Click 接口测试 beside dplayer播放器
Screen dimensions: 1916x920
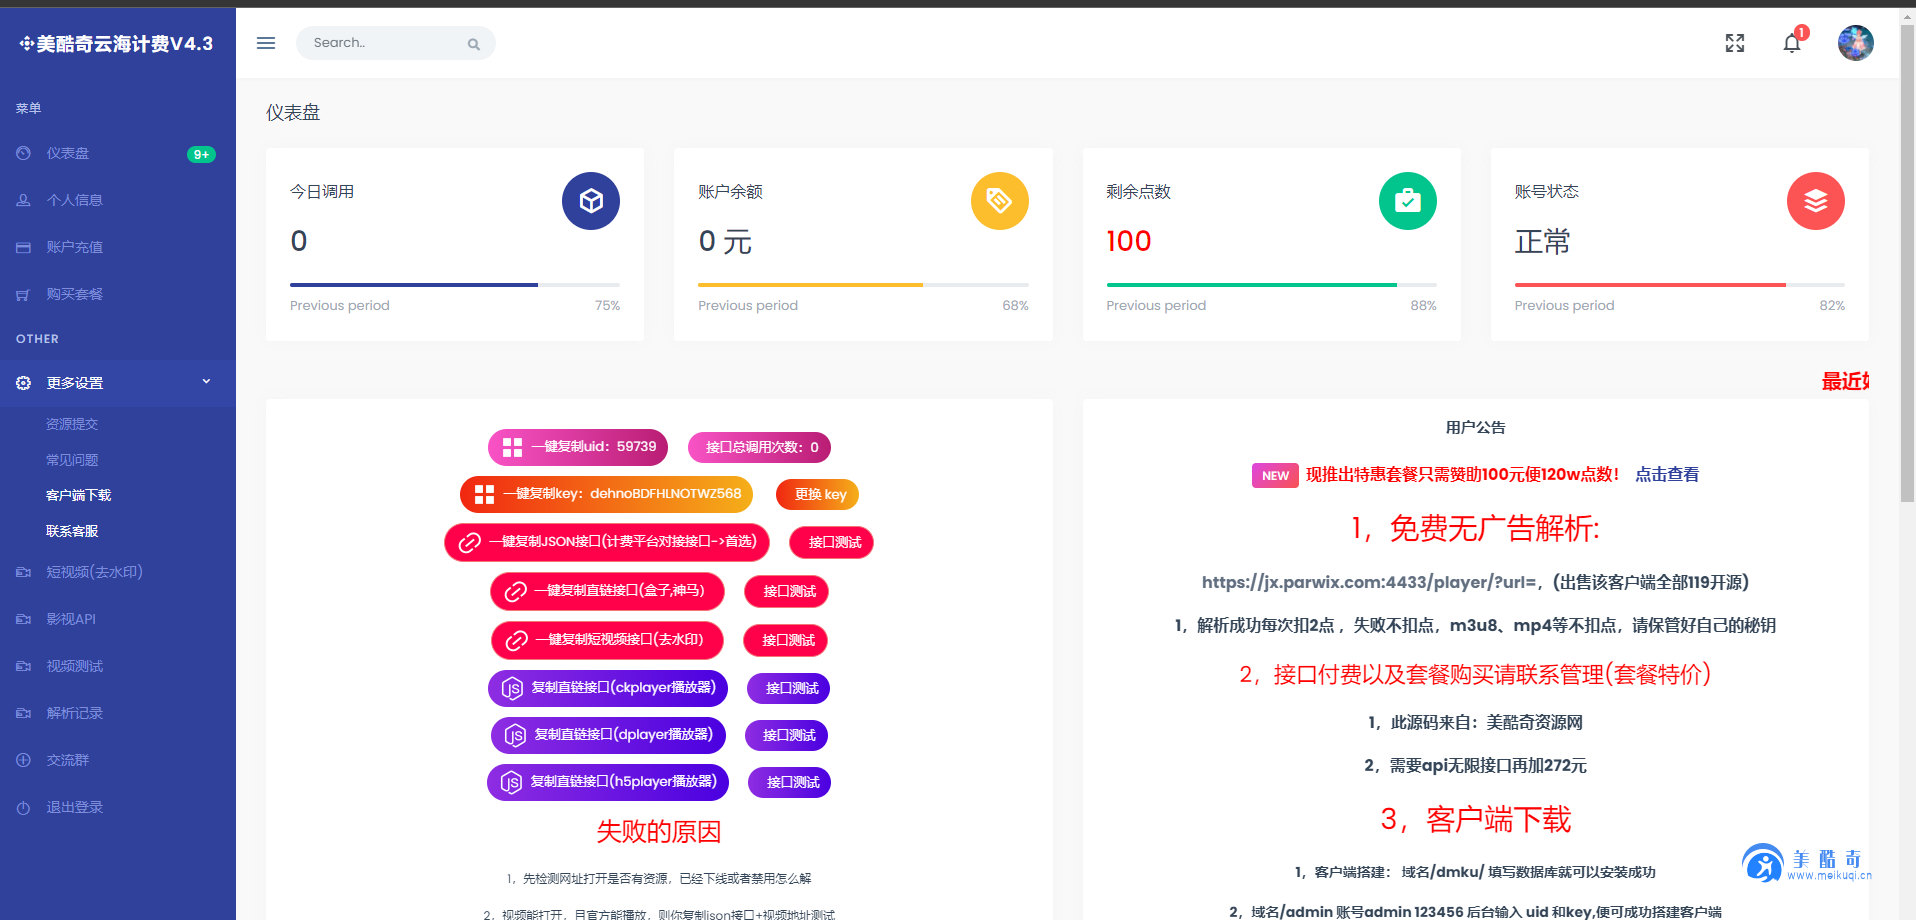tap(787, 735)
